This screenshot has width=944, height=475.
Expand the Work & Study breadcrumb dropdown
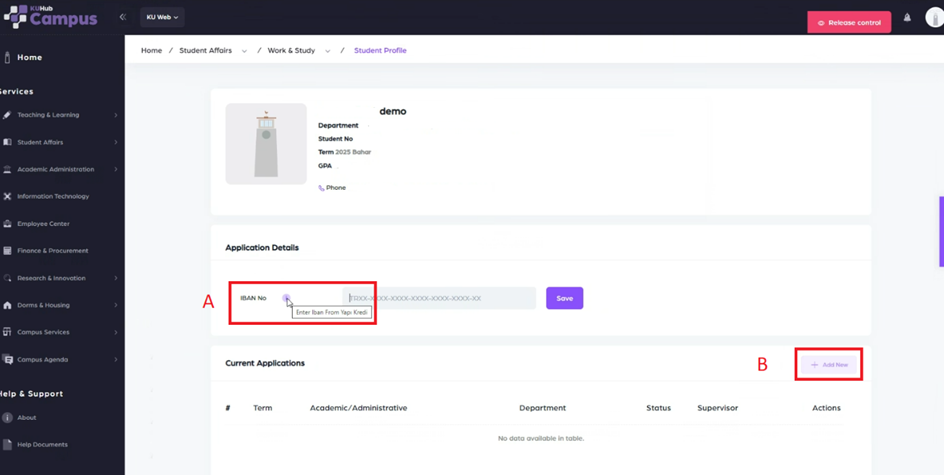[x=327, y=51]
